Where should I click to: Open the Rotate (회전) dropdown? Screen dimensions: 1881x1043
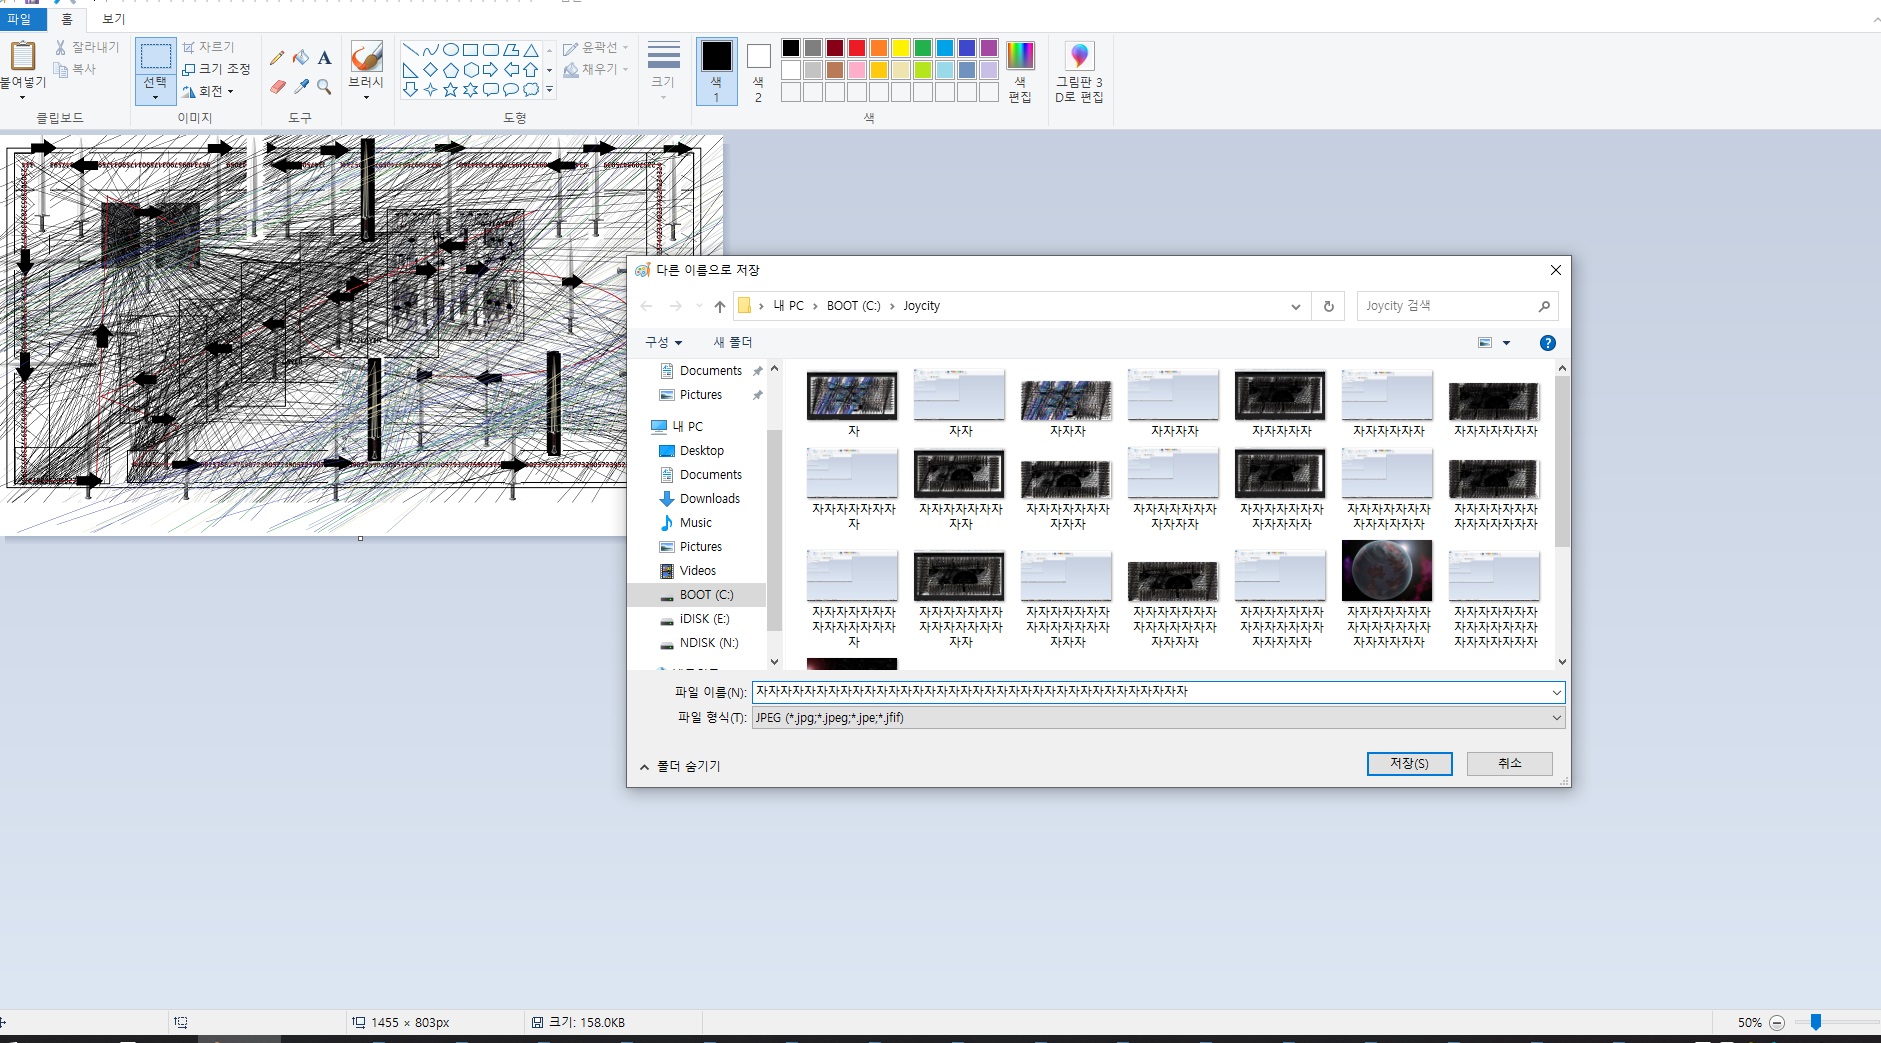208,91
